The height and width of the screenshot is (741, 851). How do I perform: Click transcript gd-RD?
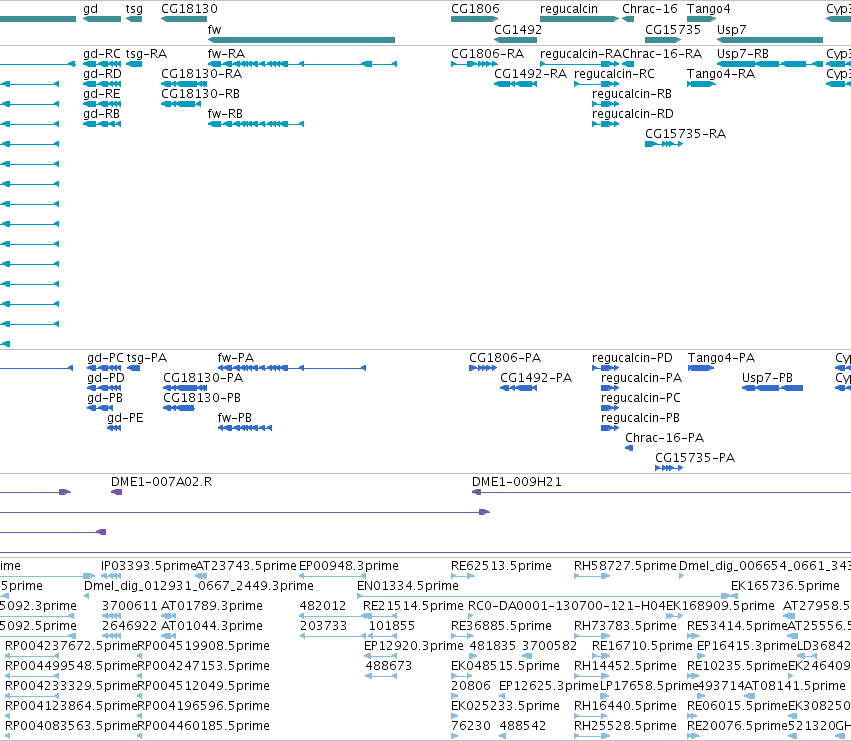[x=102, y=84]
